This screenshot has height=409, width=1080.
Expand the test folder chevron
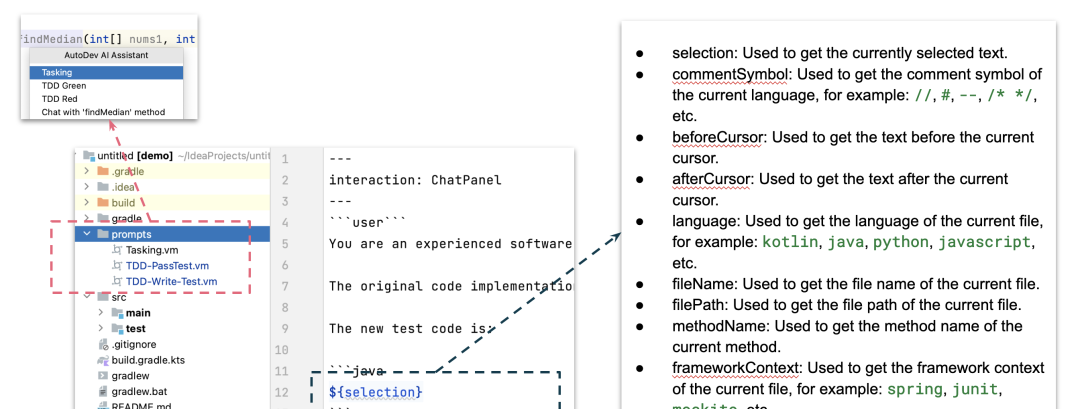tap(101, 328)
